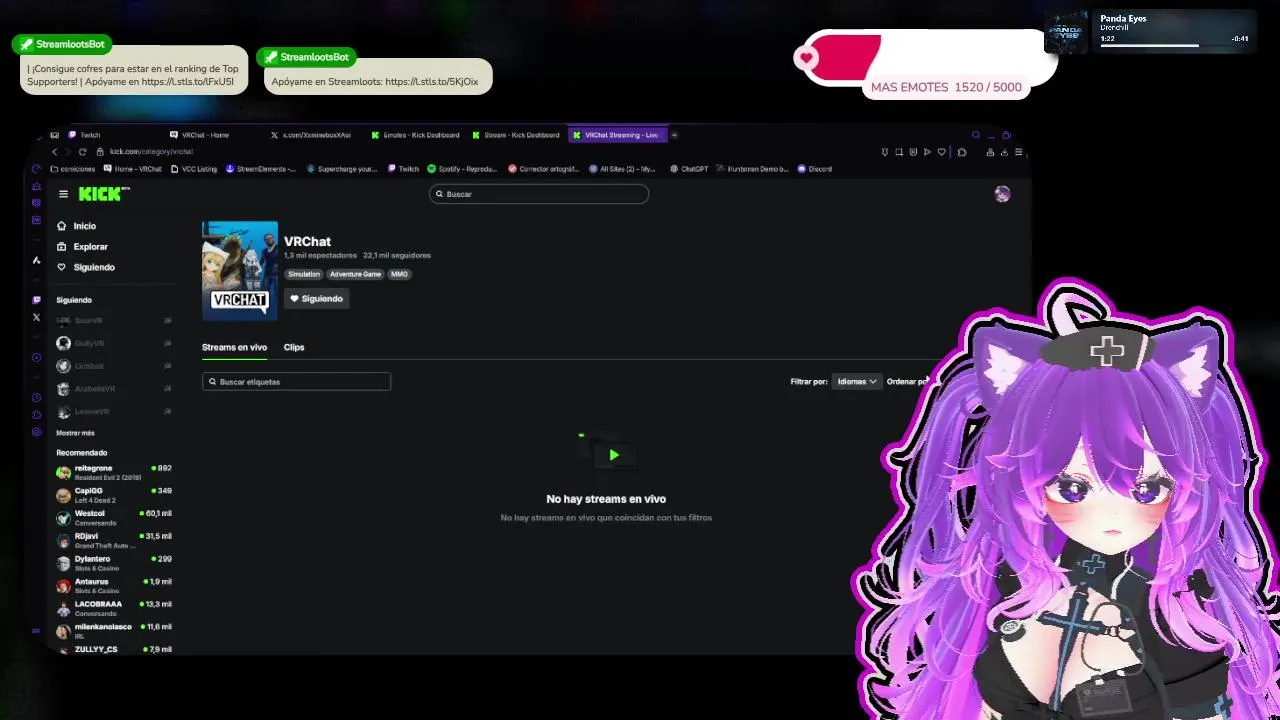Screen dimensions: 1280x720
Task: Open settings gear in browser sidebar
Action: point(37,432)
